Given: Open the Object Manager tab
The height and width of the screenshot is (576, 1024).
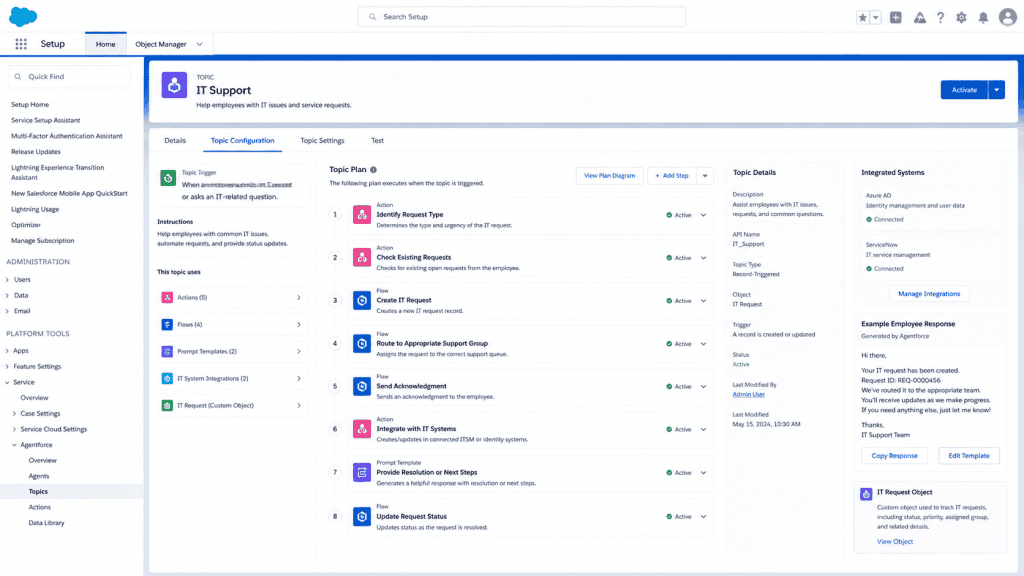Looking at the screenshot, I should tap(161, 44).
